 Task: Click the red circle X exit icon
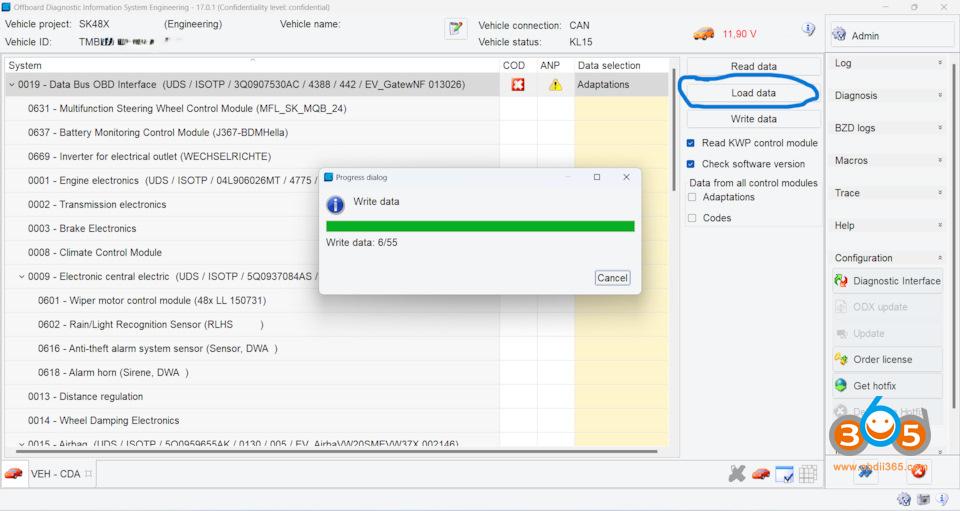point(918,472)
